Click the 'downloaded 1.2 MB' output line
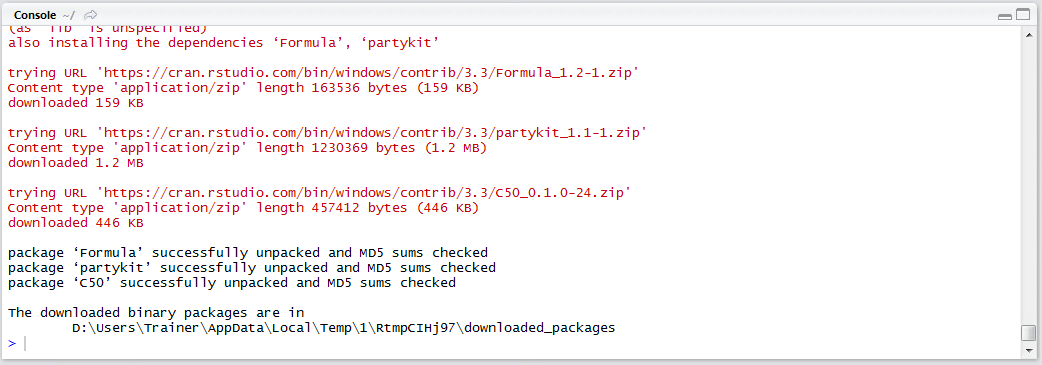1042x365 pixels. point(76,163)
